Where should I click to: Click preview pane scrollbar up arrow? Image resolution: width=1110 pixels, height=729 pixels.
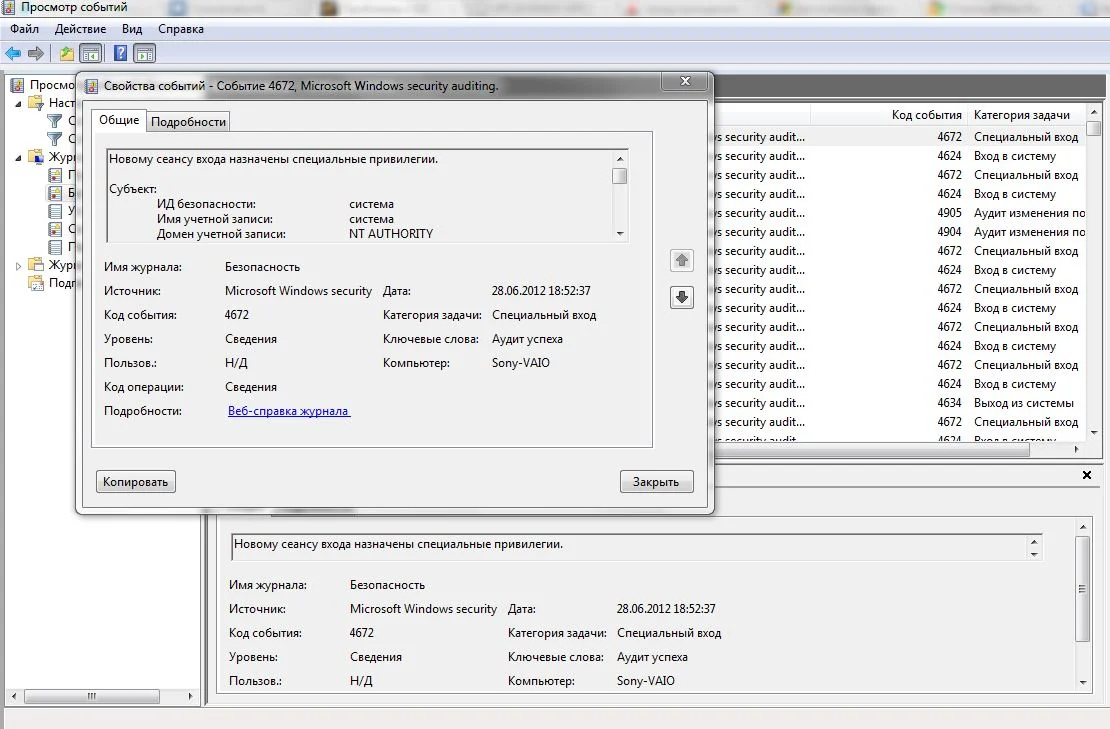point(1082,527)
